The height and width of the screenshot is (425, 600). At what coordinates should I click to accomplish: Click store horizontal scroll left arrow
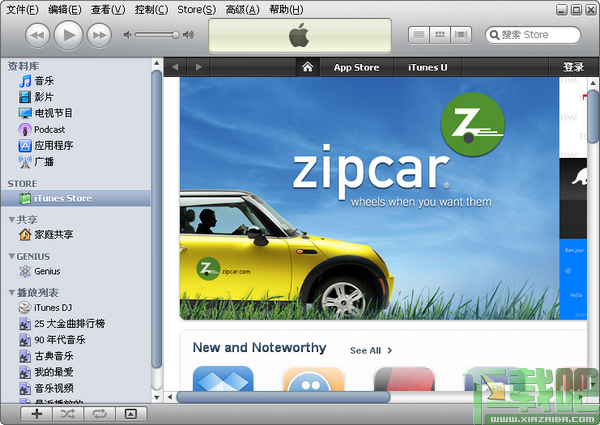pyautogui.click(x=170, y=397)
